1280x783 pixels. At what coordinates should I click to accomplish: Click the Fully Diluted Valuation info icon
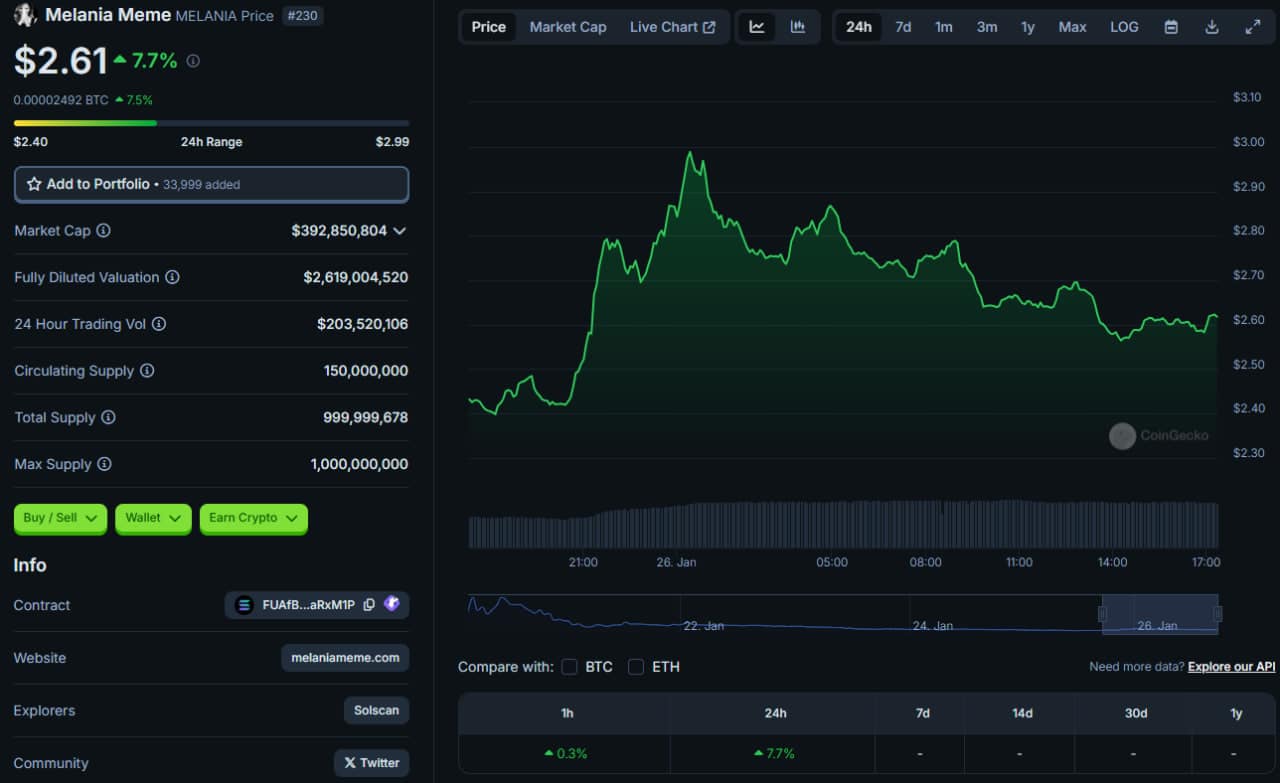point(172,277)
